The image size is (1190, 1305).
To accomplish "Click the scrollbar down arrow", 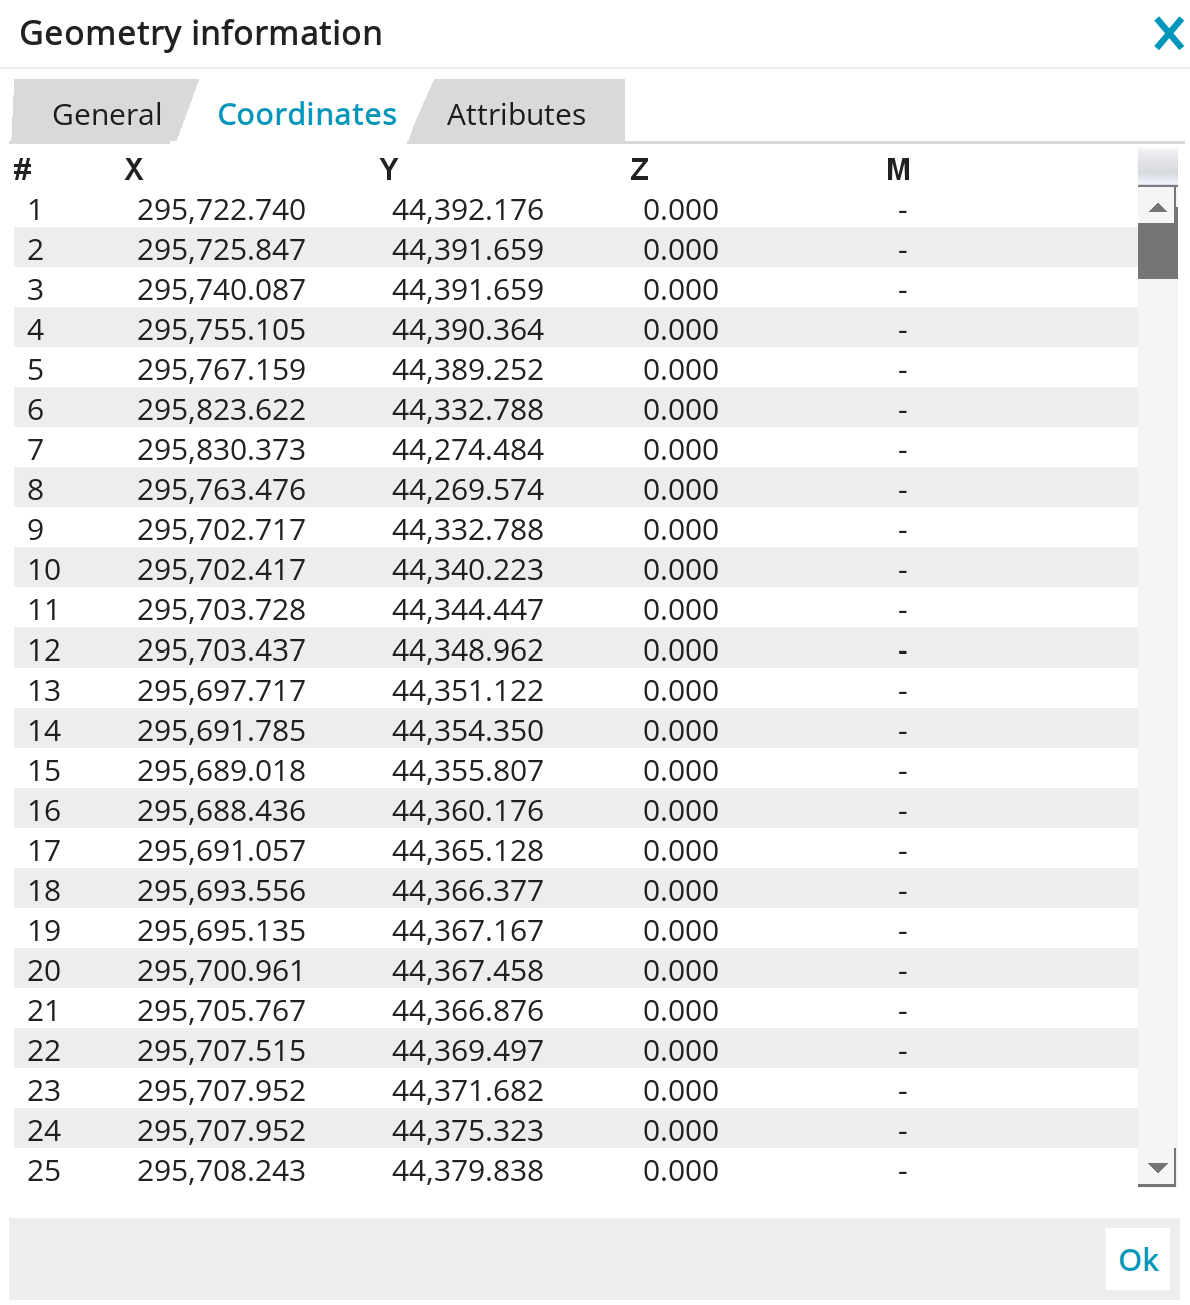I will coord(1157,1168).
